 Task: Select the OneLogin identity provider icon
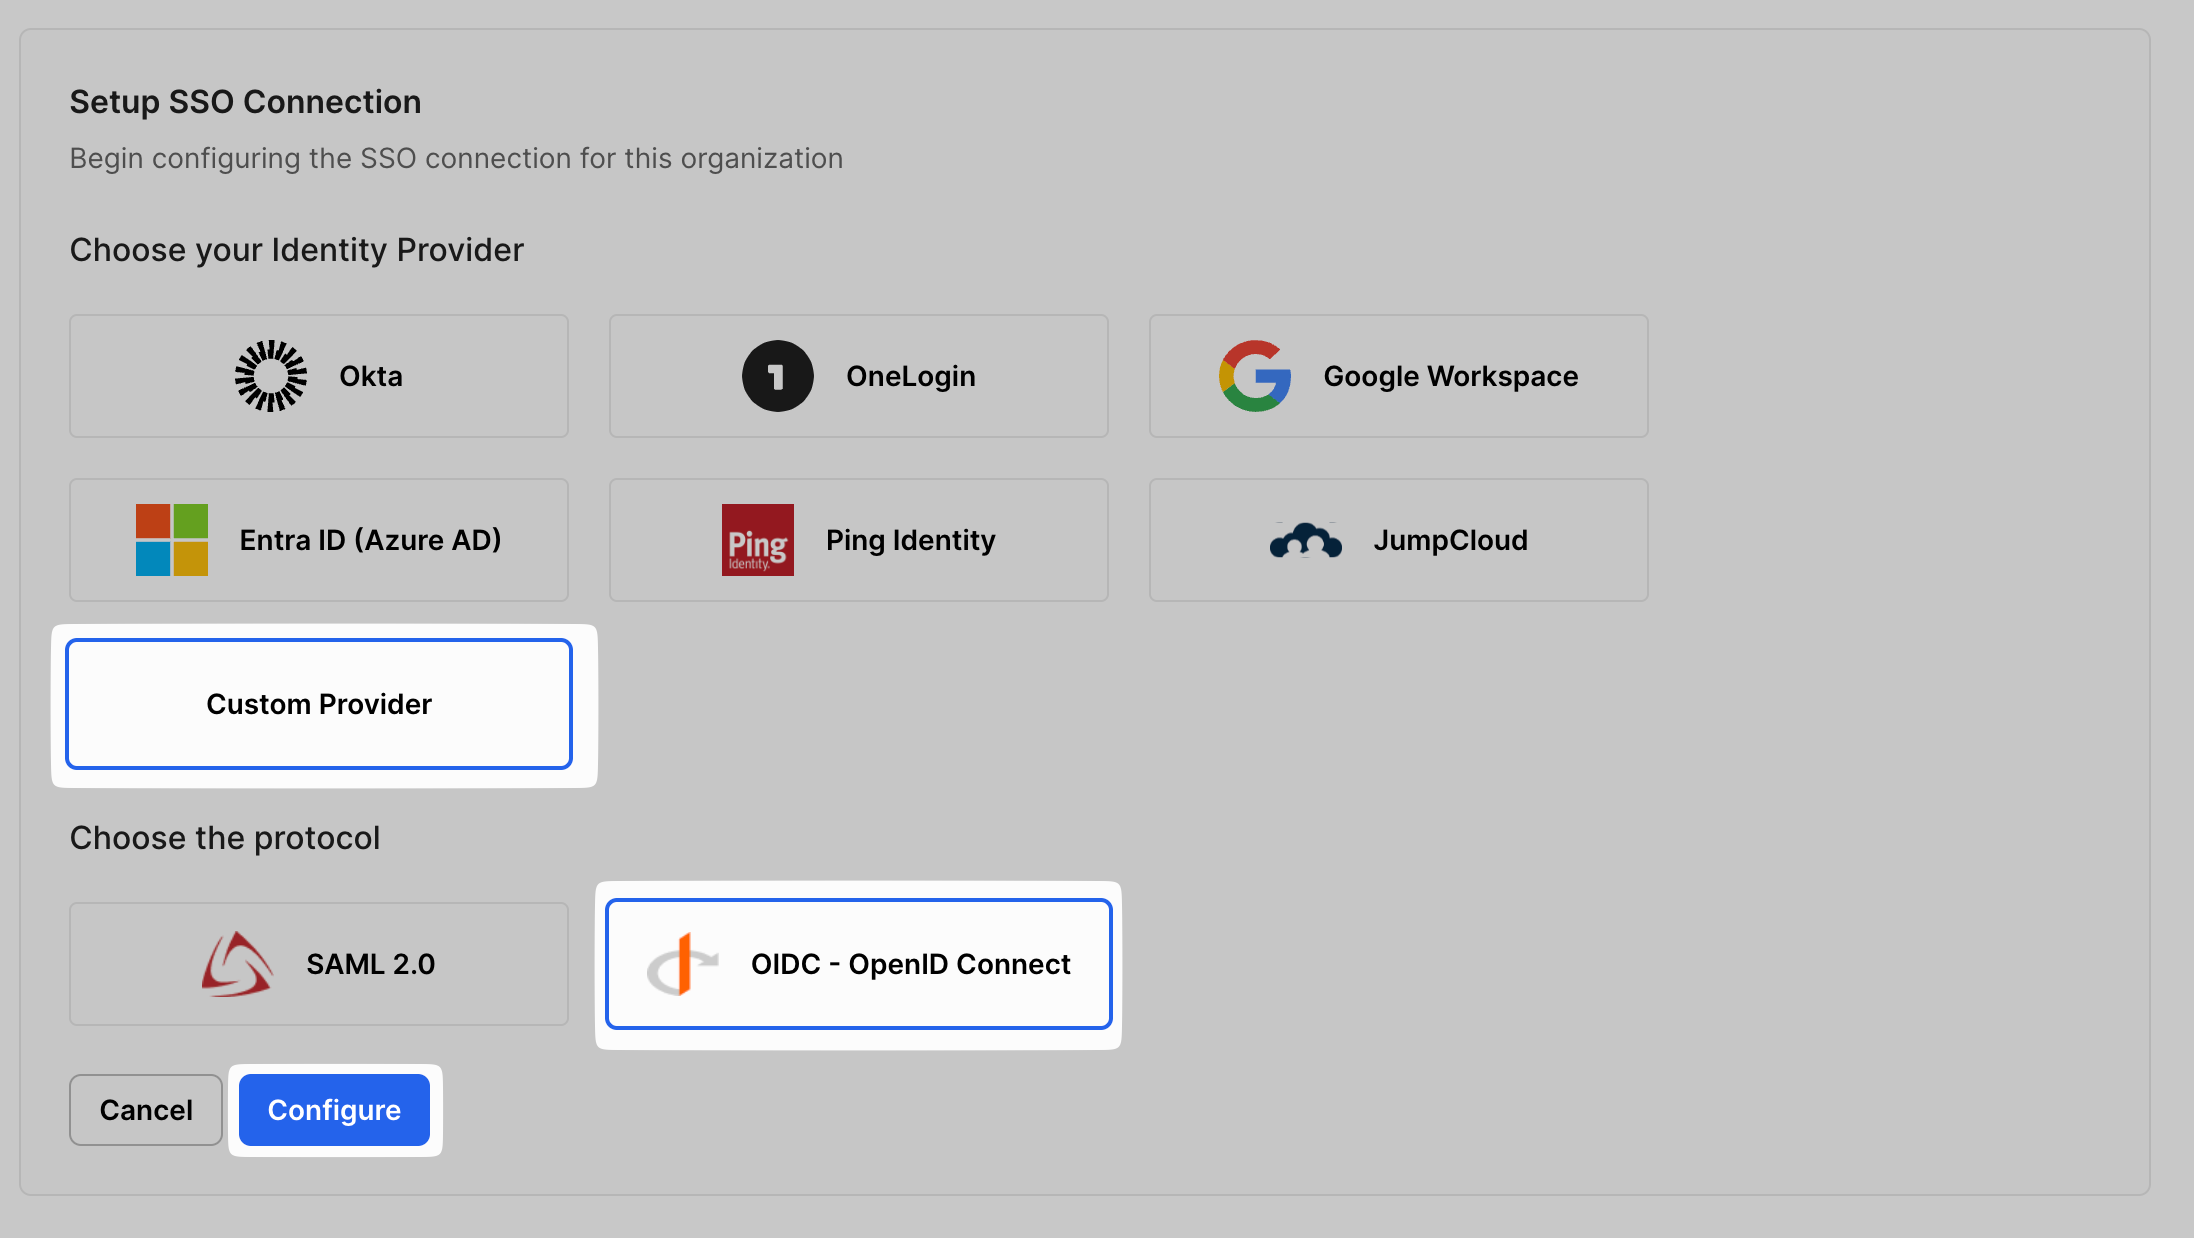click(778, 375)
